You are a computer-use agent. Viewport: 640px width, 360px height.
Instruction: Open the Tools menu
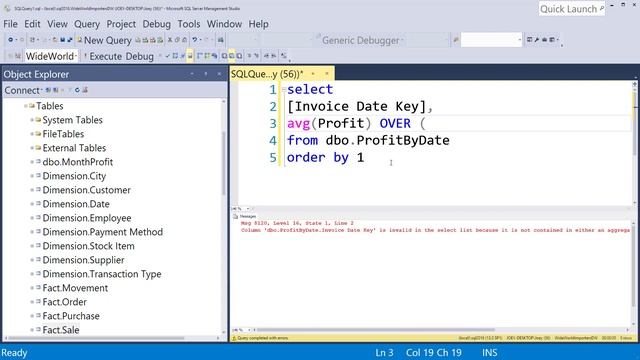(189, 24)
